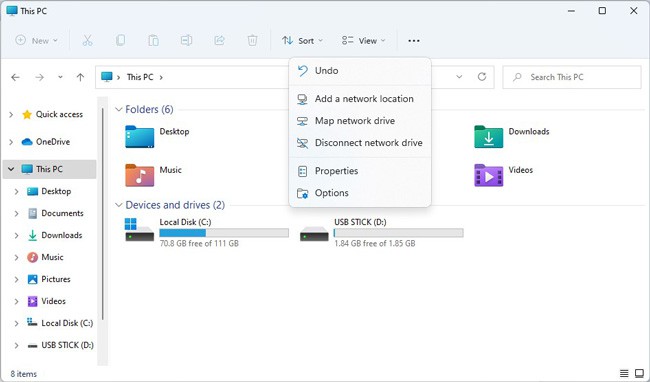Viewport: 650px width, 382px height.
Task: Collapse the Devices and drives (2) group
Action: point(119,205)
